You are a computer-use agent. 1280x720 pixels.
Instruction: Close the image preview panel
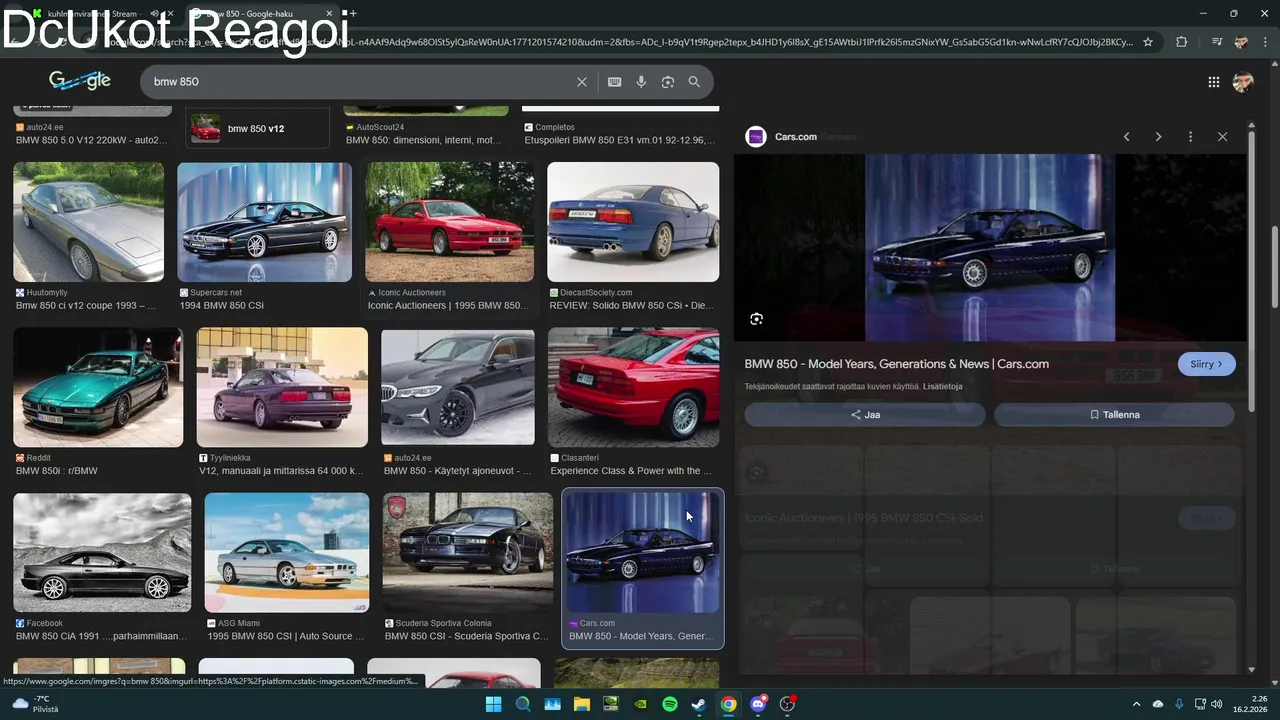point(1222,137)
